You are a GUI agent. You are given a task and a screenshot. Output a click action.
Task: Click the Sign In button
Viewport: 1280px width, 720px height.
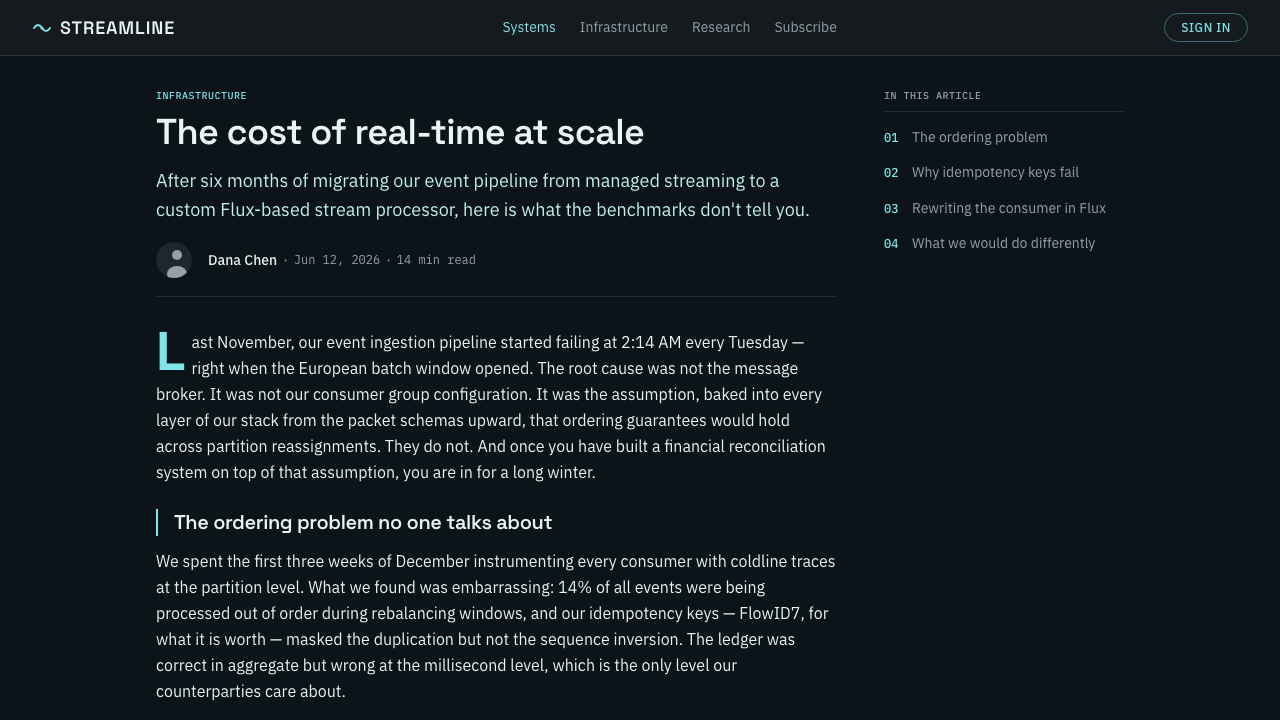click(x=1206, y=28)
